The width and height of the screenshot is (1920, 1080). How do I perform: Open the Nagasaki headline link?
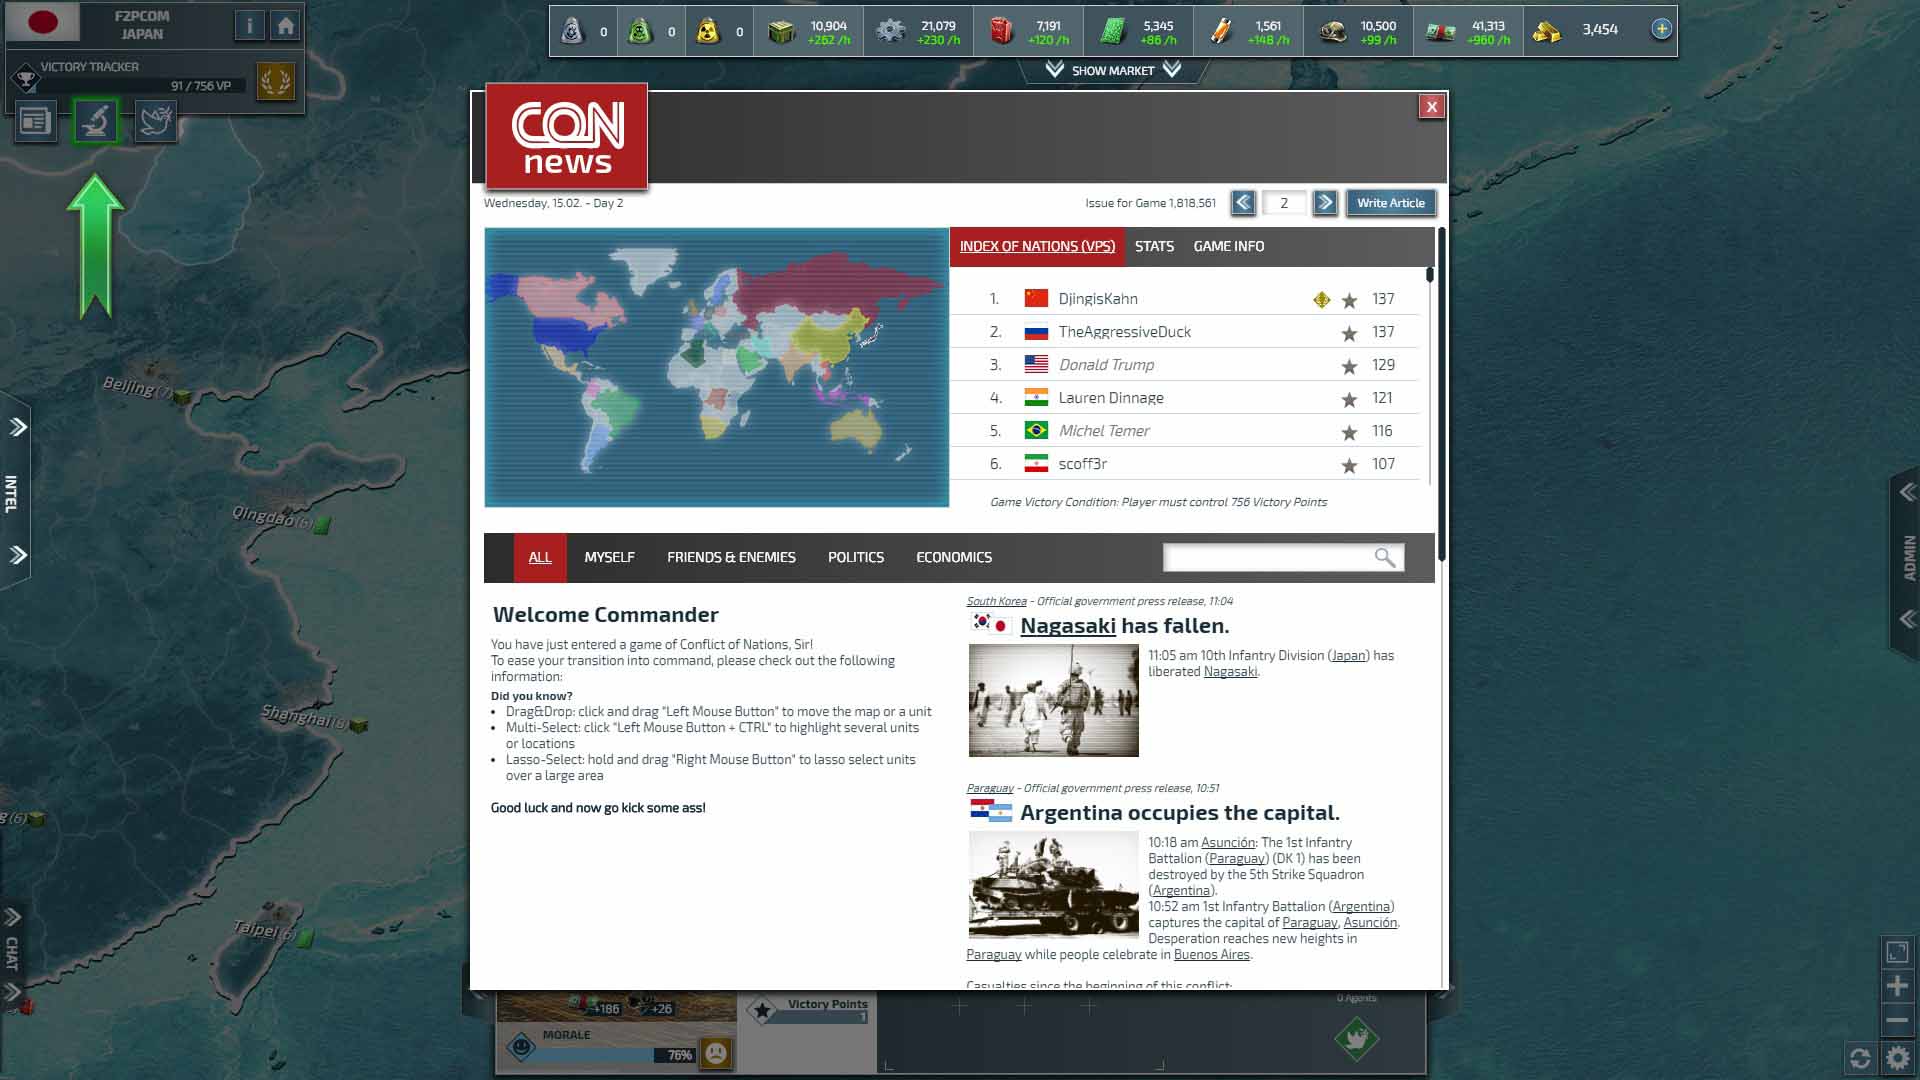click(x=1067, y=626)
